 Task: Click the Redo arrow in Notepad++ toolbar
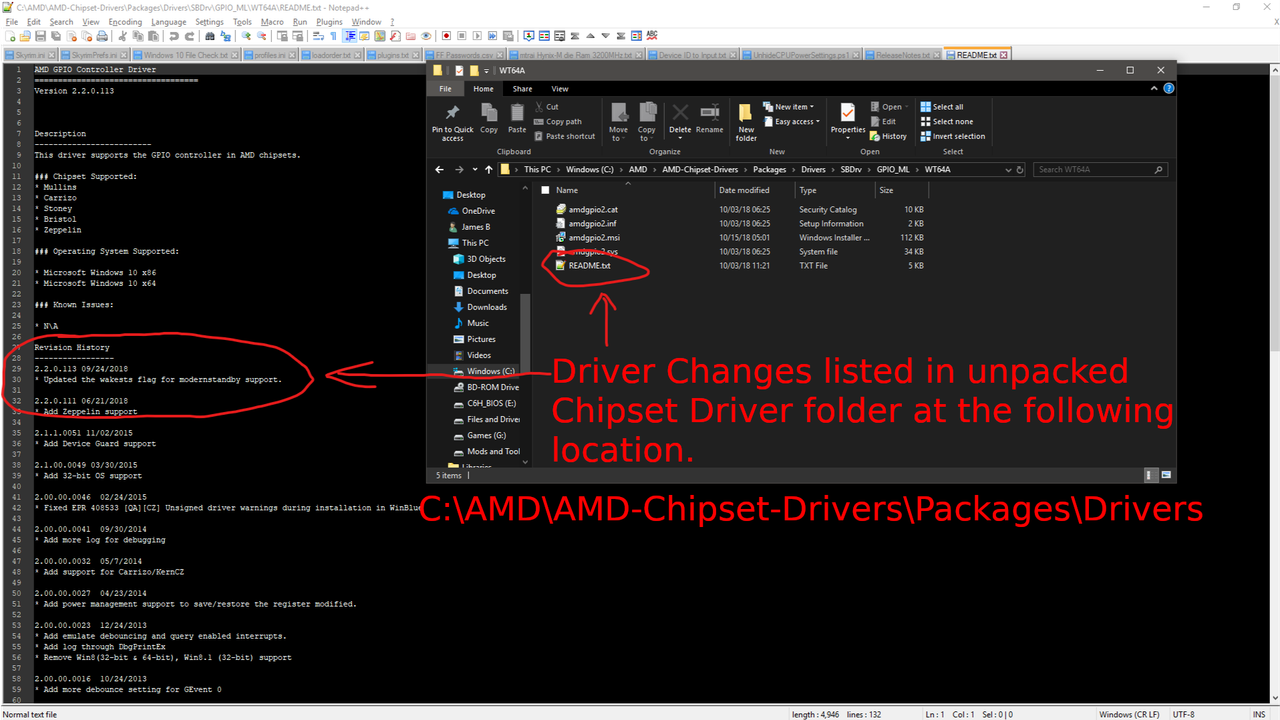[189, 36]
